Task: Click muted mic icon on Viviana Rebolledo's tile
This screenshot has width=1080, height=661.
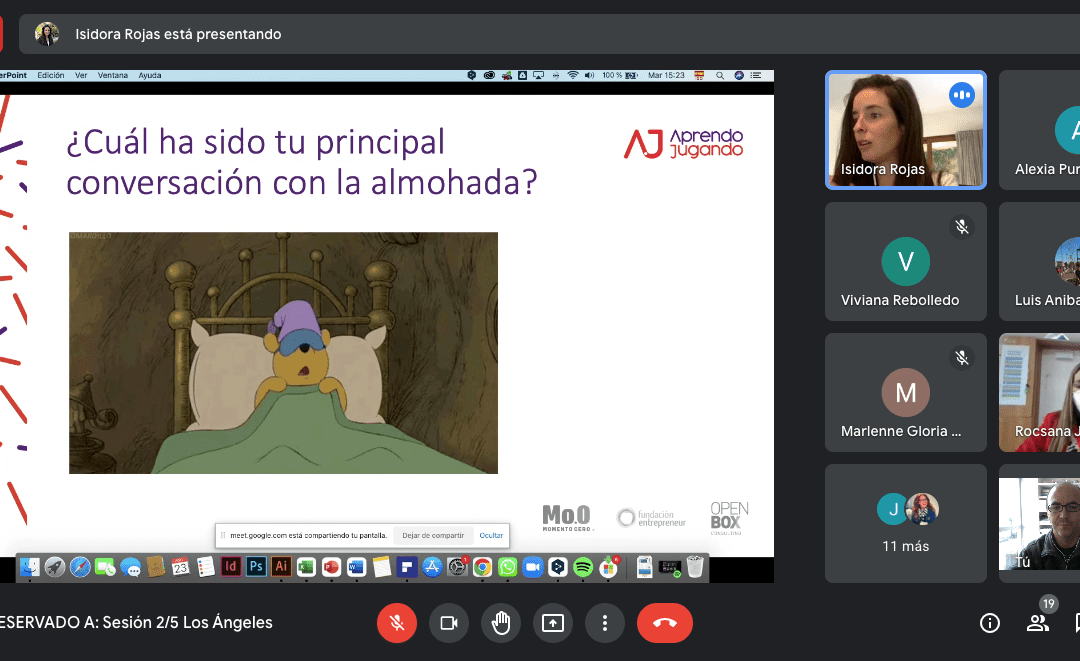Action: click(x=962, y=227)
